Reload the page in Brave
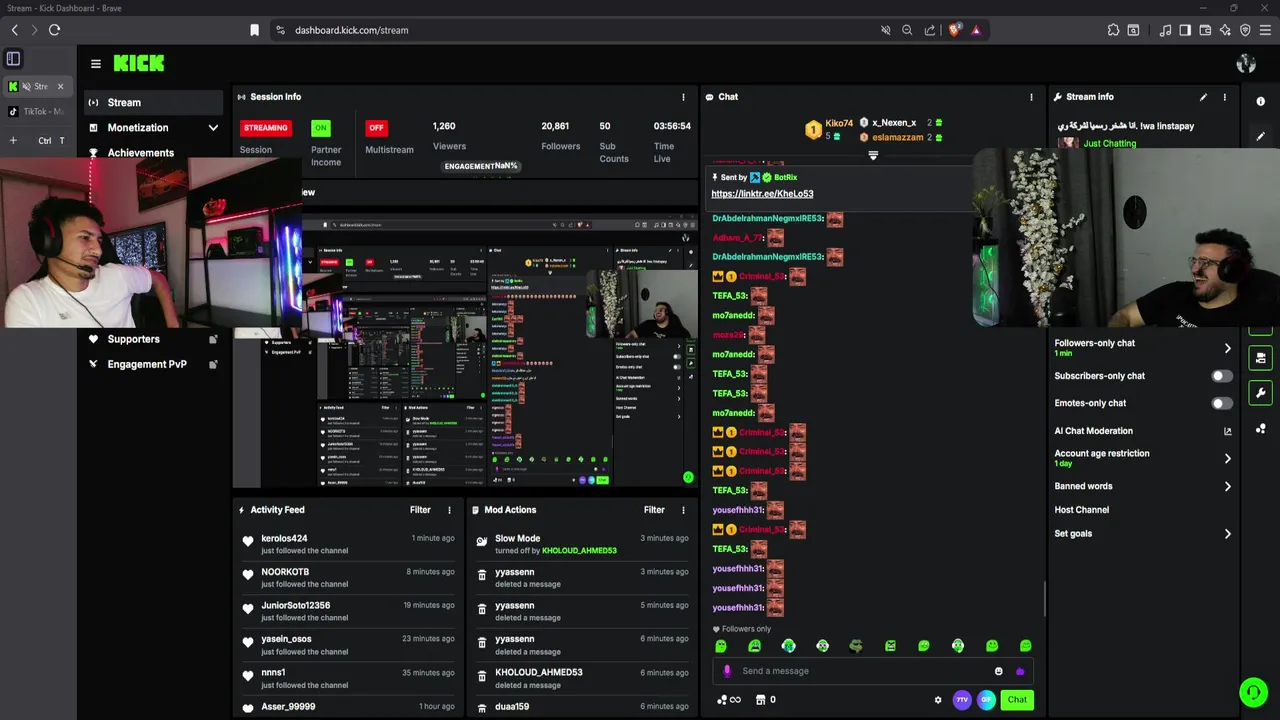The width and height of the screenshot is (1280, 720). click(x=55, y=30)
